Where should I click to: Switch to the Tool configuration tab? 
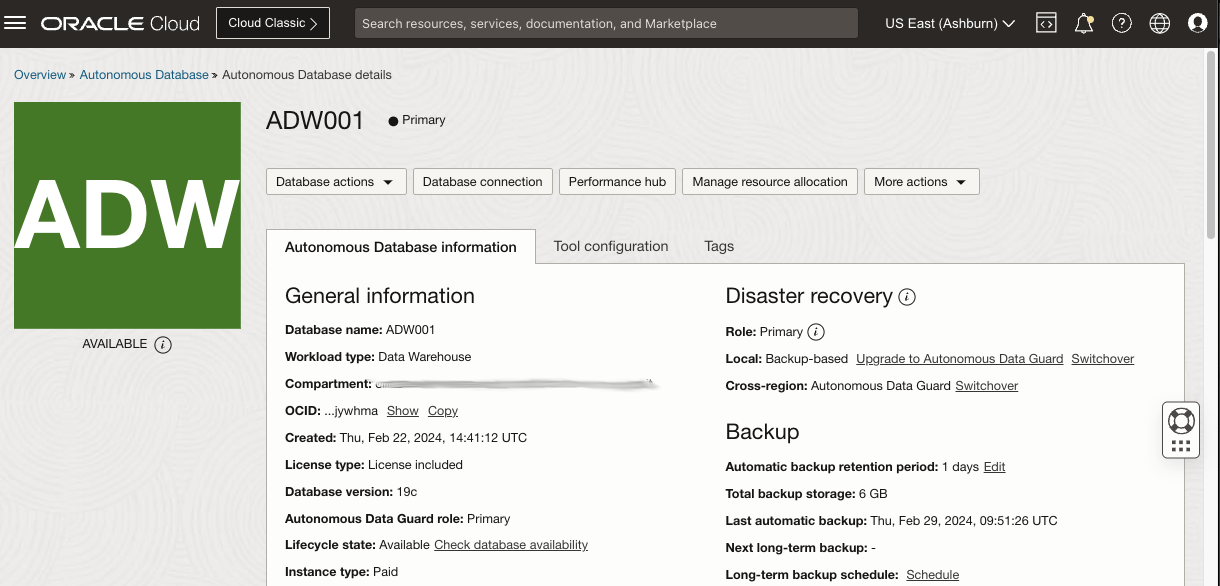[x=611, y=246]
